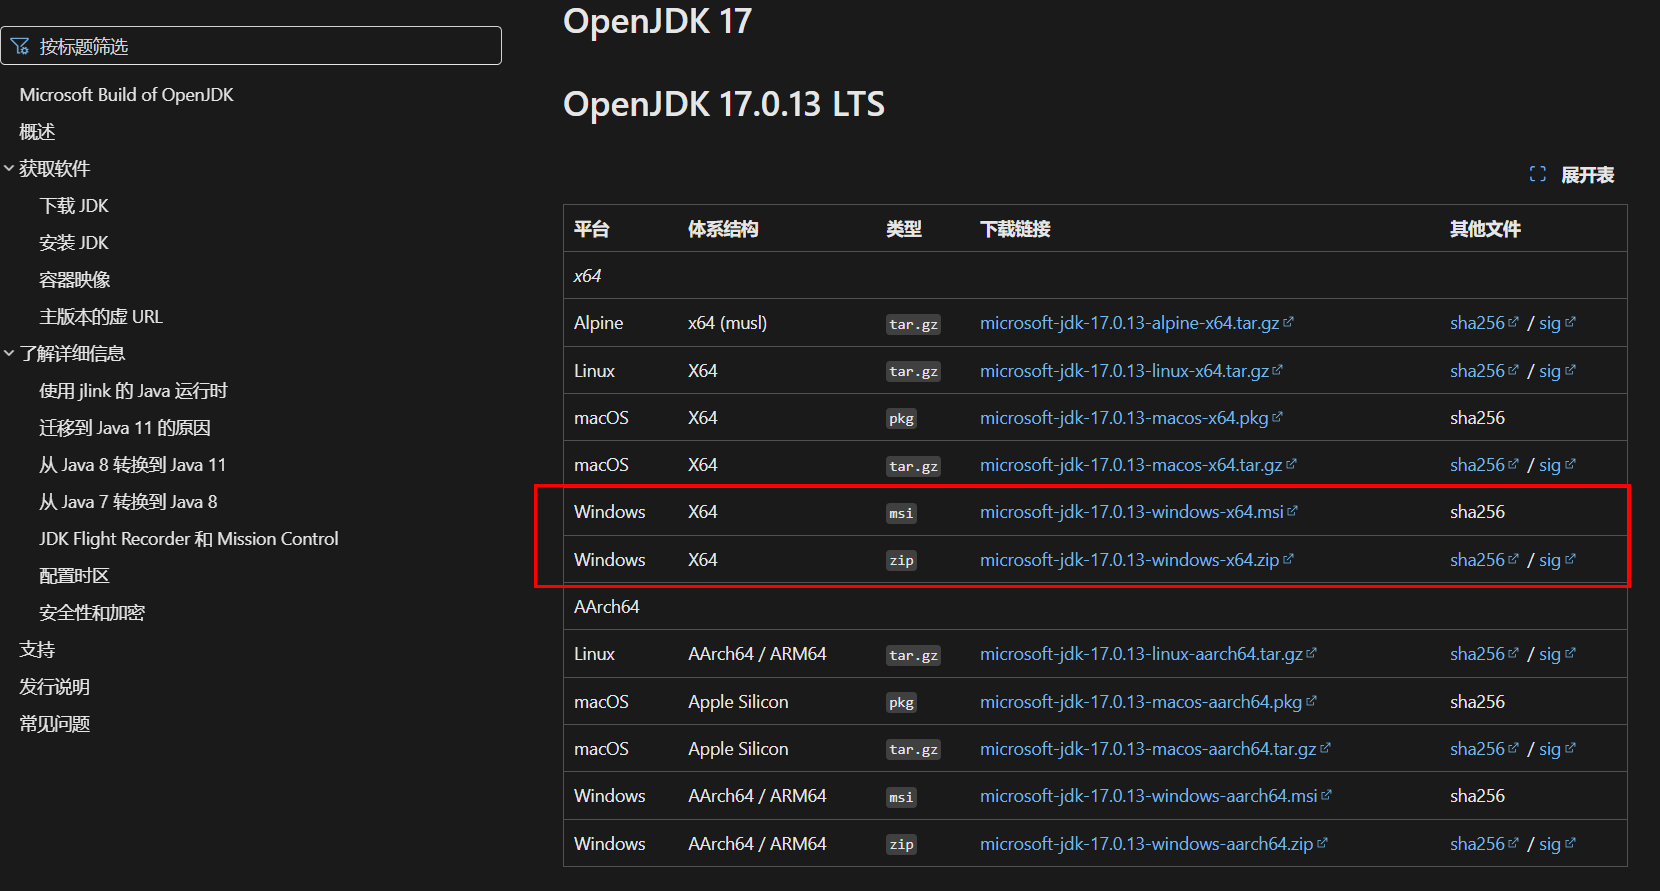The height and width of the screenshot is (891, 1660).
Task: Collapse the 获取软件 section
Action: click(x=9, y=168)
